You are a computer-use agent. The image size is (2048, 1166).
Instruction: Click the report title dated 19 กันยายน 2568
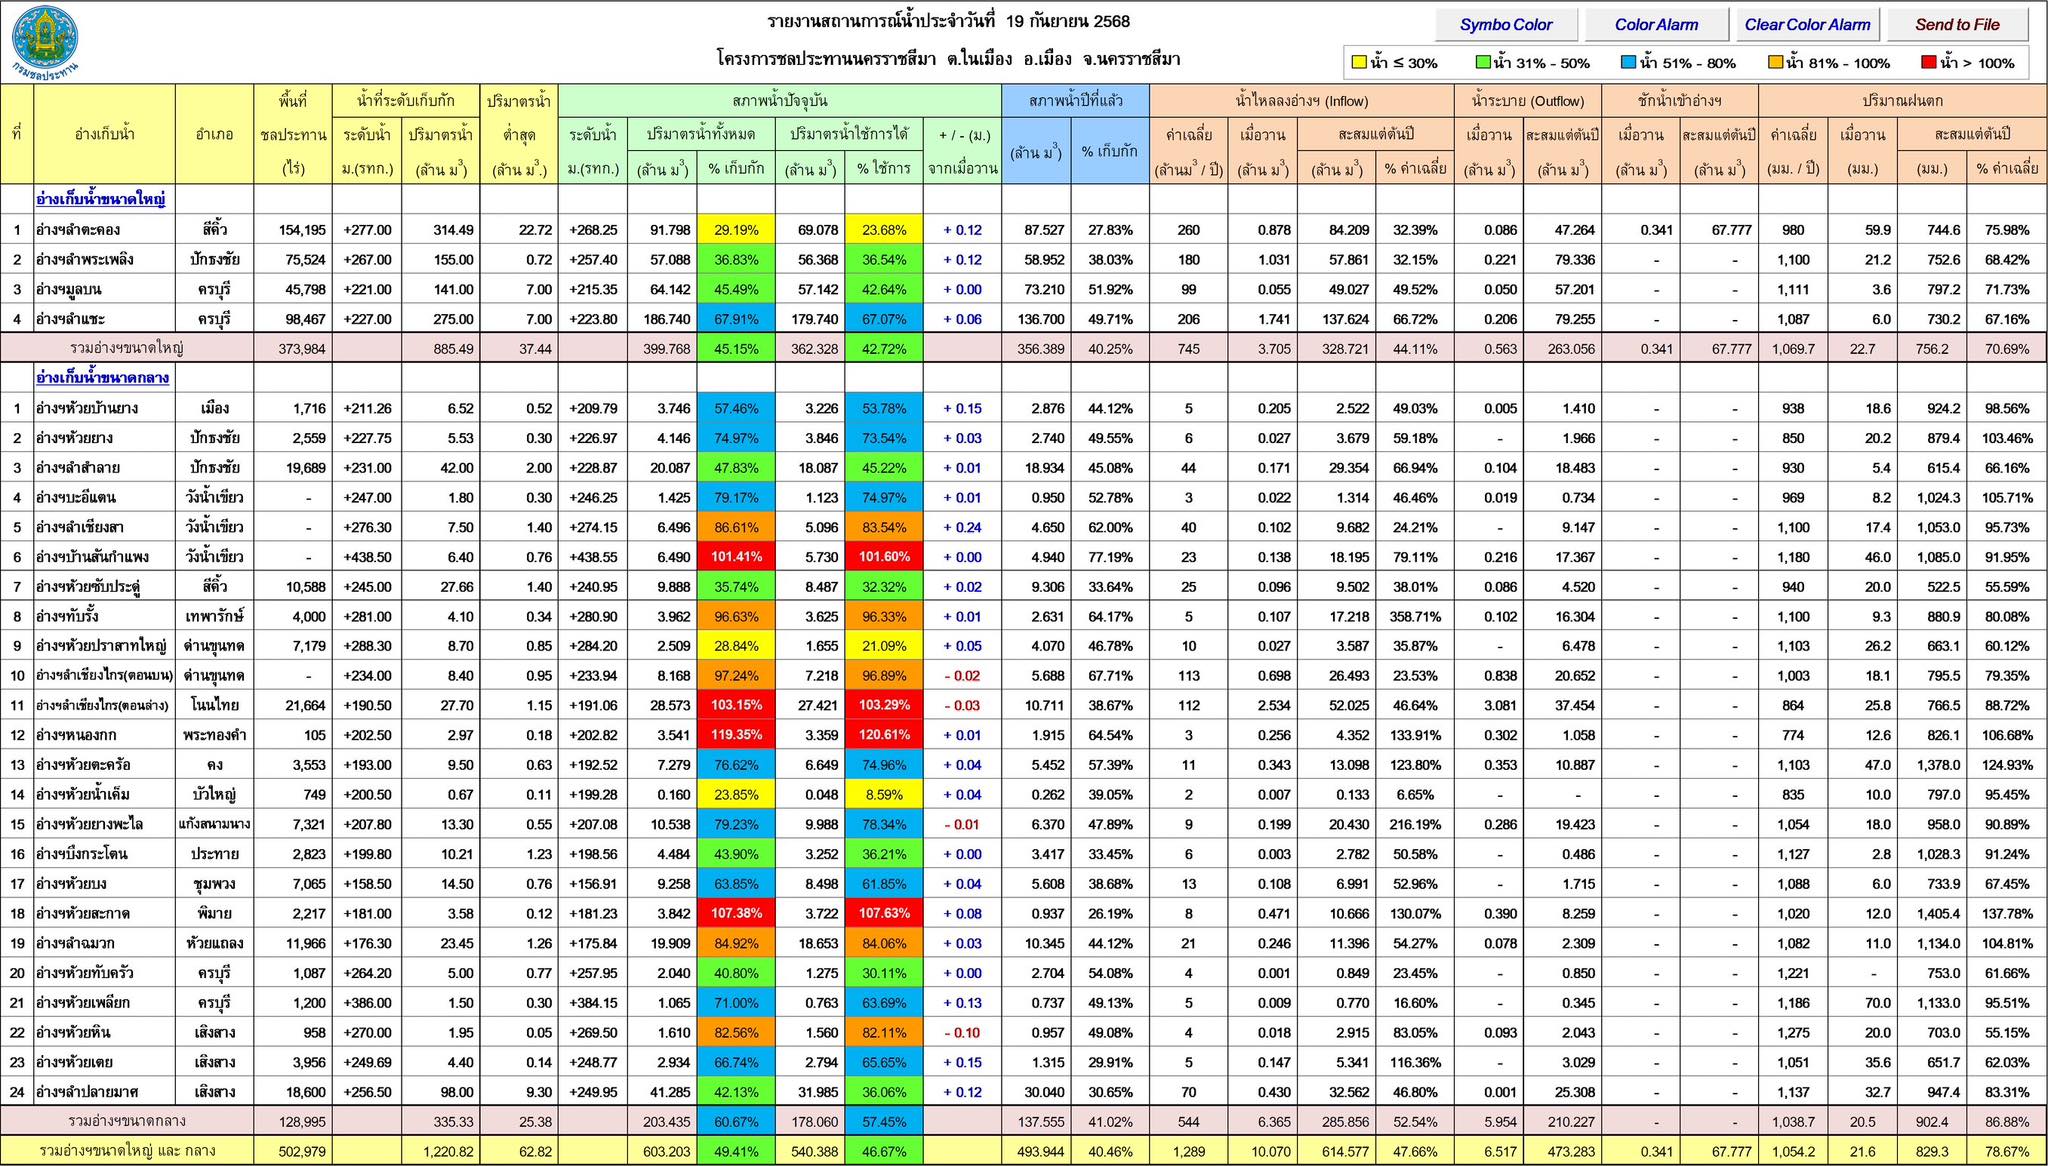[x=949, y=22]
